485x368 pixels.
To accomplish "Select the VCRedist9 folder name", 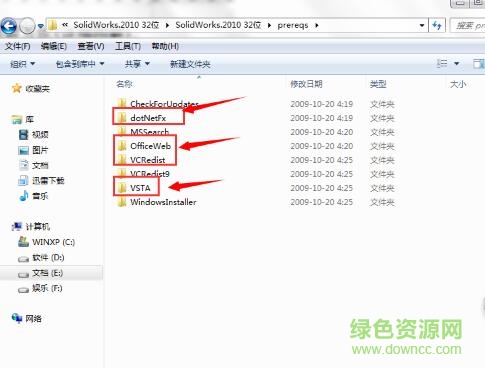I will point(150,174).
